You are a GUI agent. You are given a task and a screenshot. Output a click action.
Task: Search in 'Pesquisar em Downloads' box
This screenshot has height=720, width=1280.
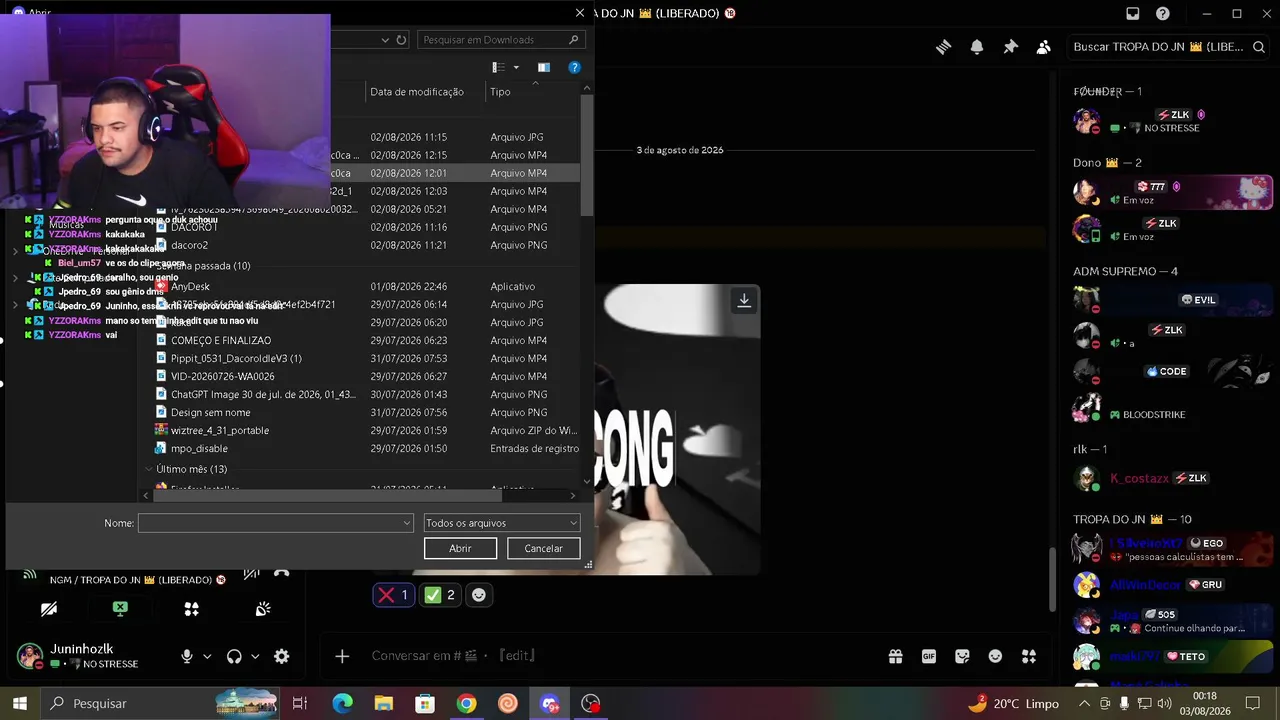[500, 40]
